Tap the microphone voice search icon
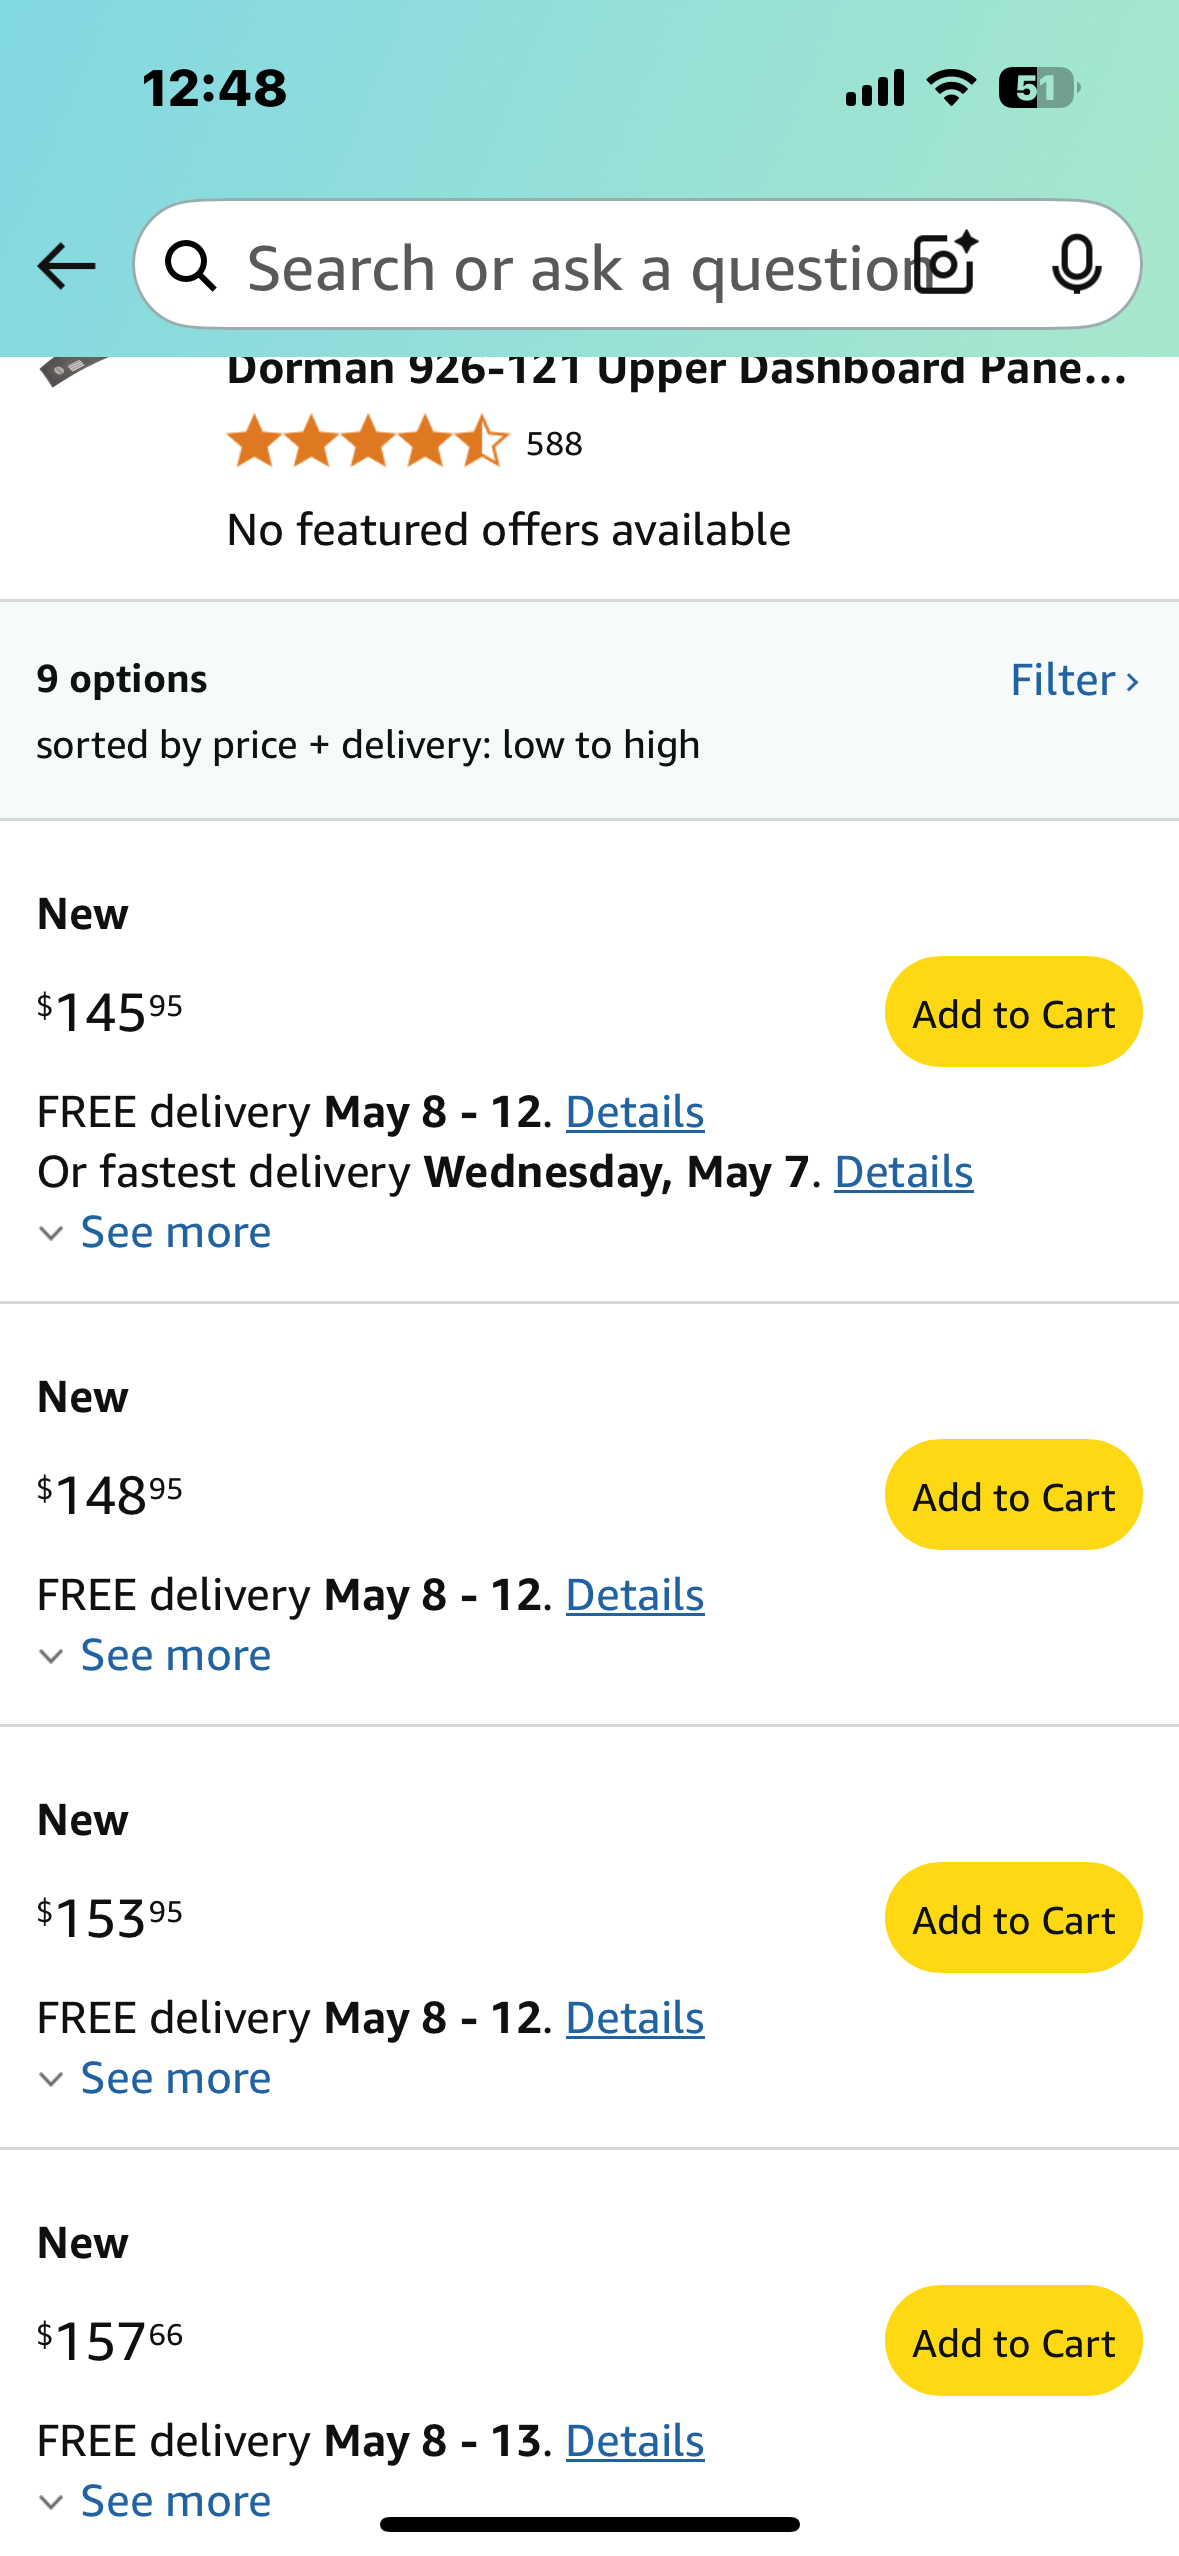Image resolution: width=1179 pixels, height=2556 pixels. pos(1076,265)
